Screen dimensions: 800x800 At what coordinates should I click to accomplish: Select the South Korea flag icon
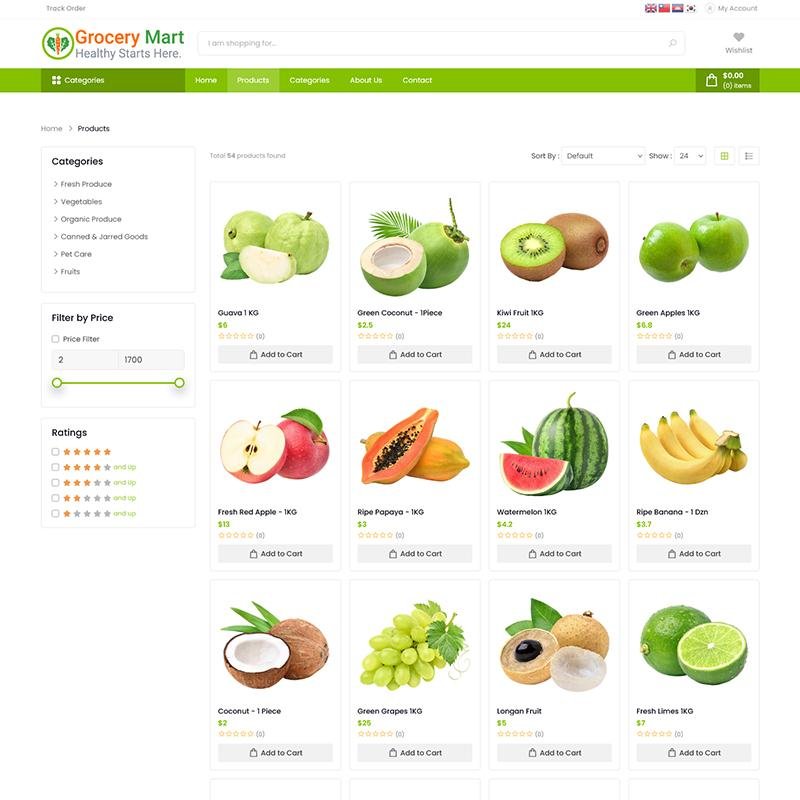click(690, 8)
